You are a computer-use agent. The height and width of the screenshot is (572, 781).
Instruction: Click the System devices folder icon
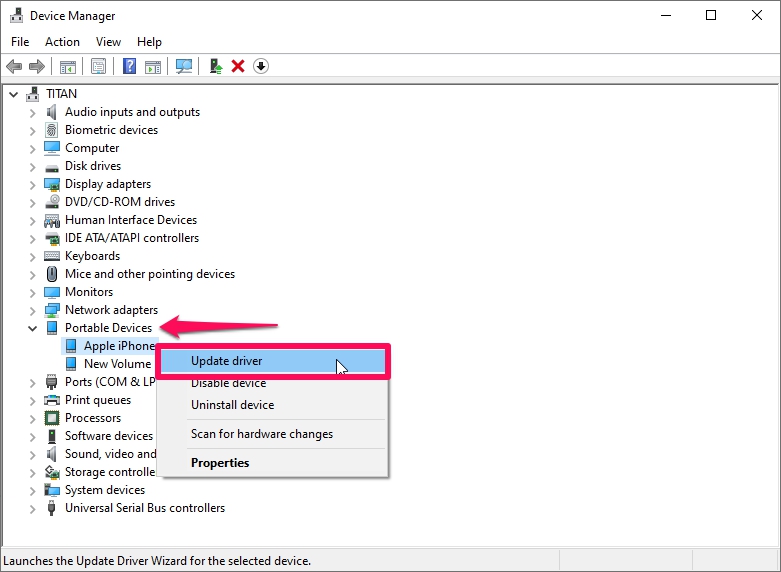pos(52,490)
